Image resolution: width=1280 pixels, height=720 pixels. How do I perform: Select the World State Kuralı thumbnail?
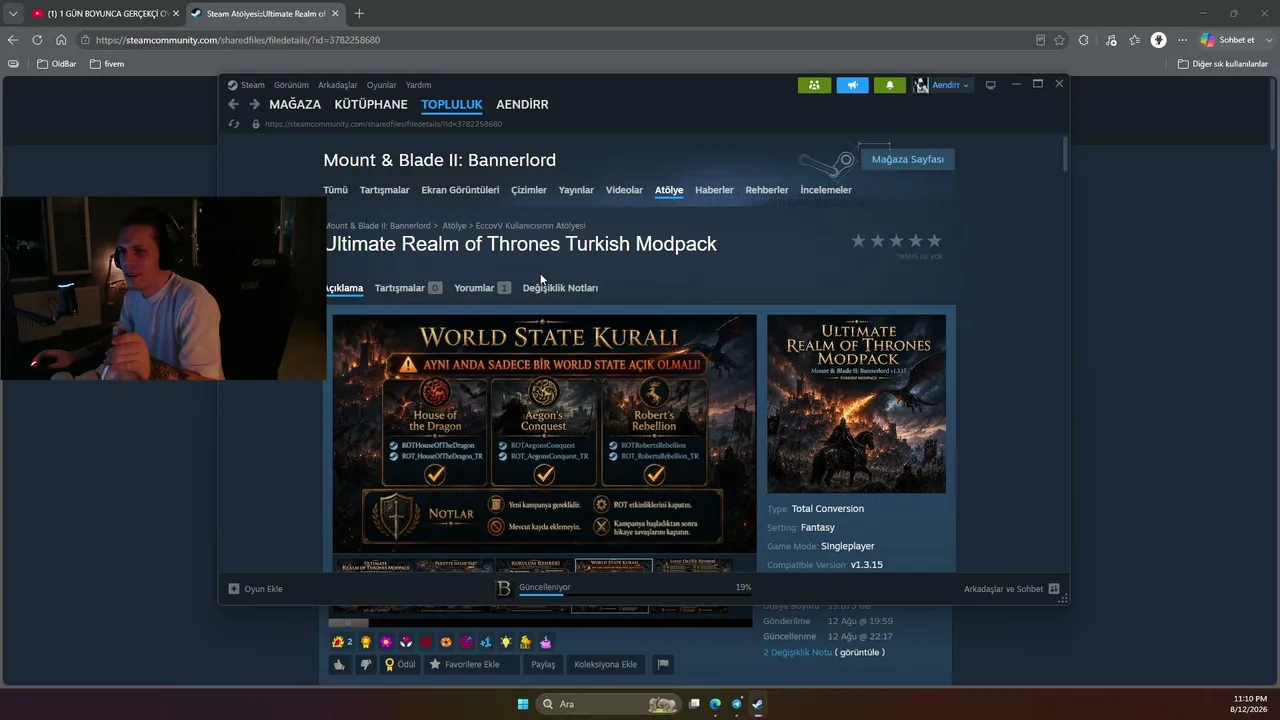pyautogui.click(x=613, y=565)
